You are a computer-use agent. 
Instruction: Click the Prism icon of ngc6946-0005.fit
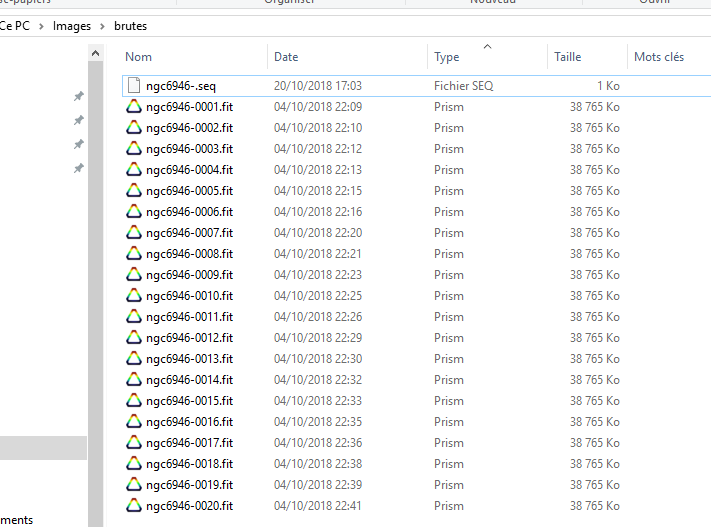tap(134, 190)
